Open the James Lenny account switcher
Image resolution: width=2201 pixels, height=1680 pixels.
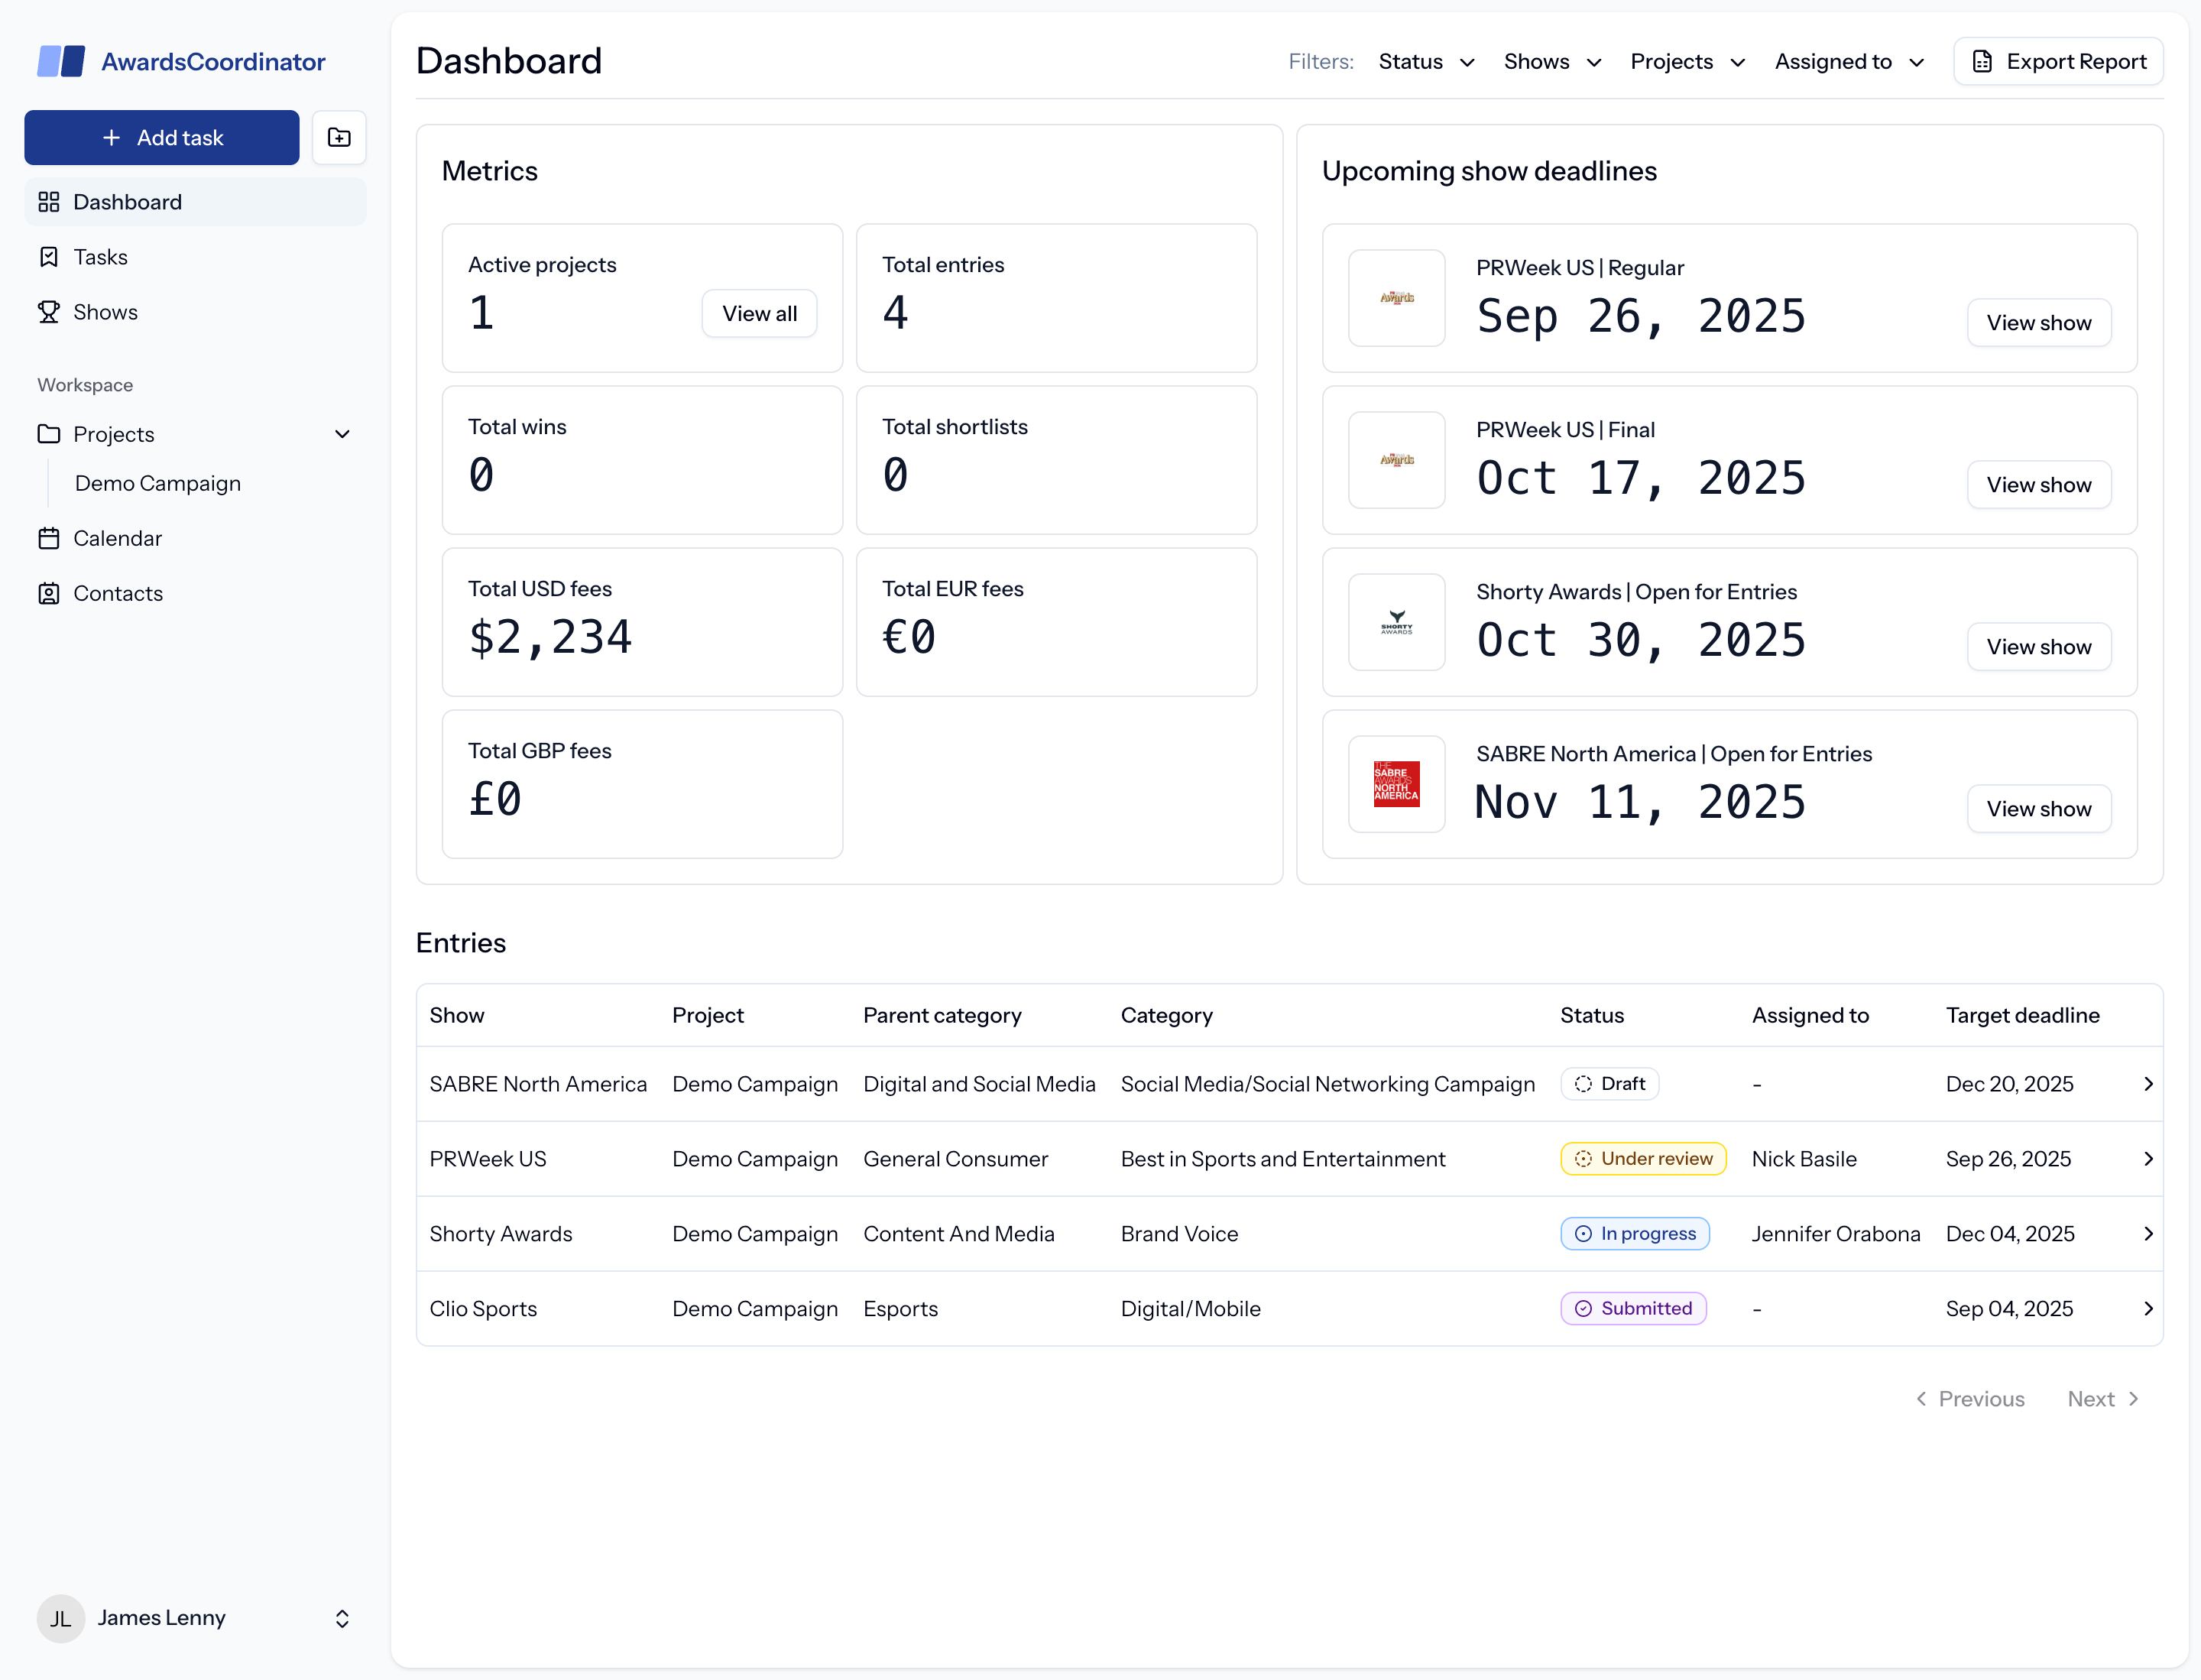[342, 1618]
